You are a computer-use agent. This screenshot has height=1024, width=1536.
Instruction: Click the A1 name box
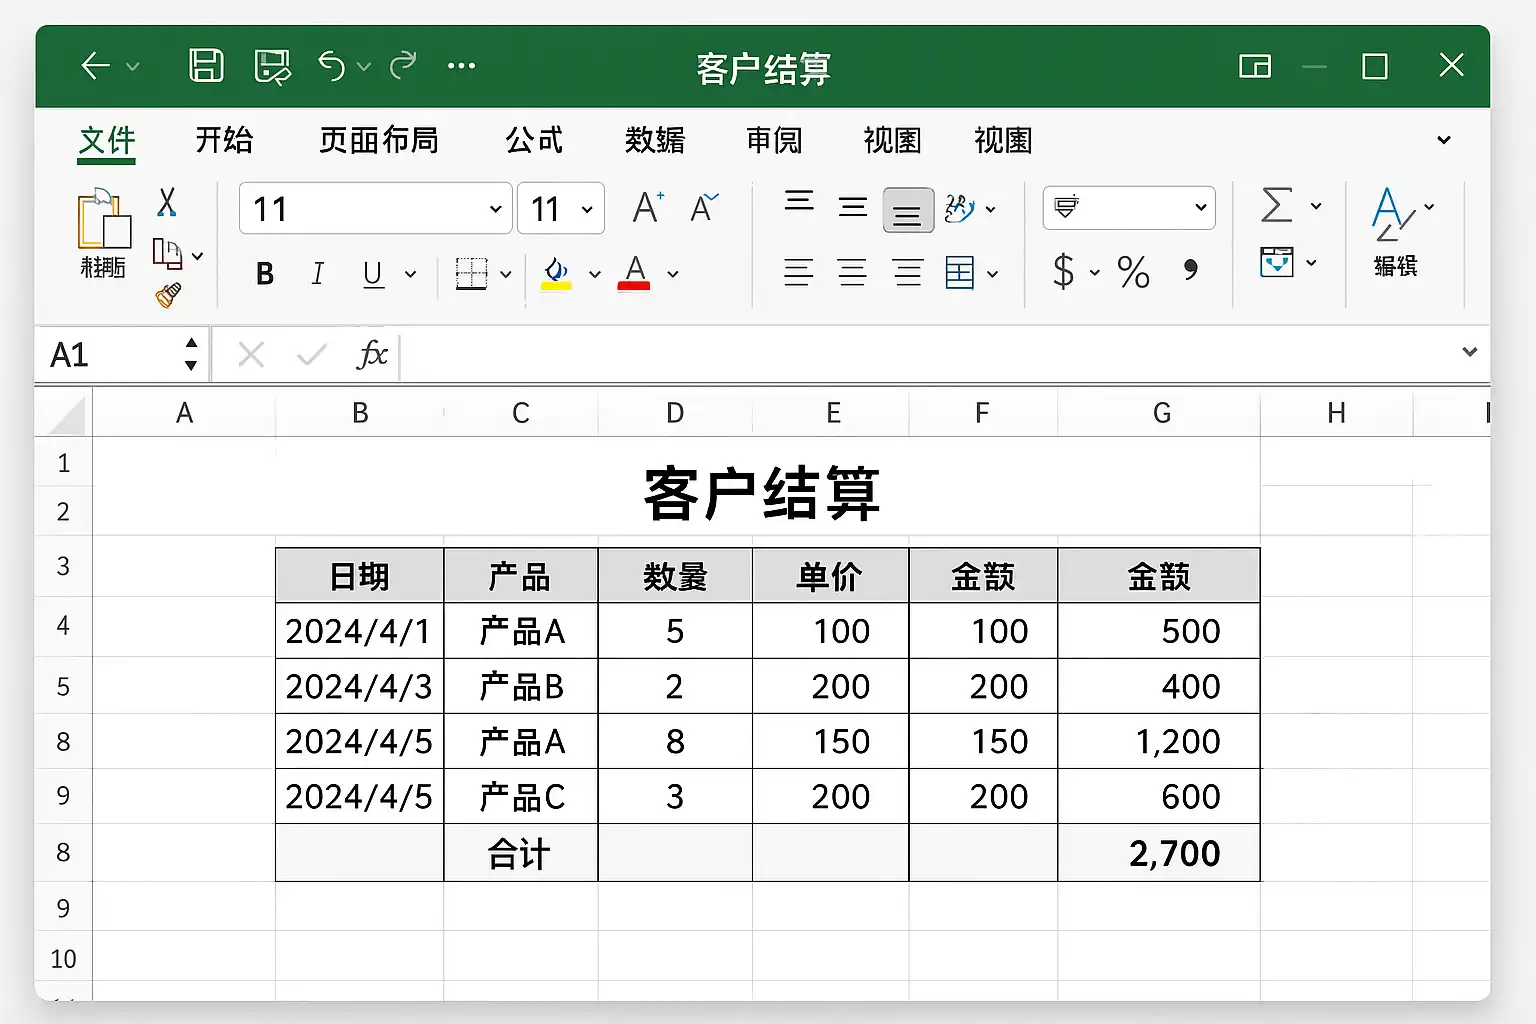click(x=109, y=354)
